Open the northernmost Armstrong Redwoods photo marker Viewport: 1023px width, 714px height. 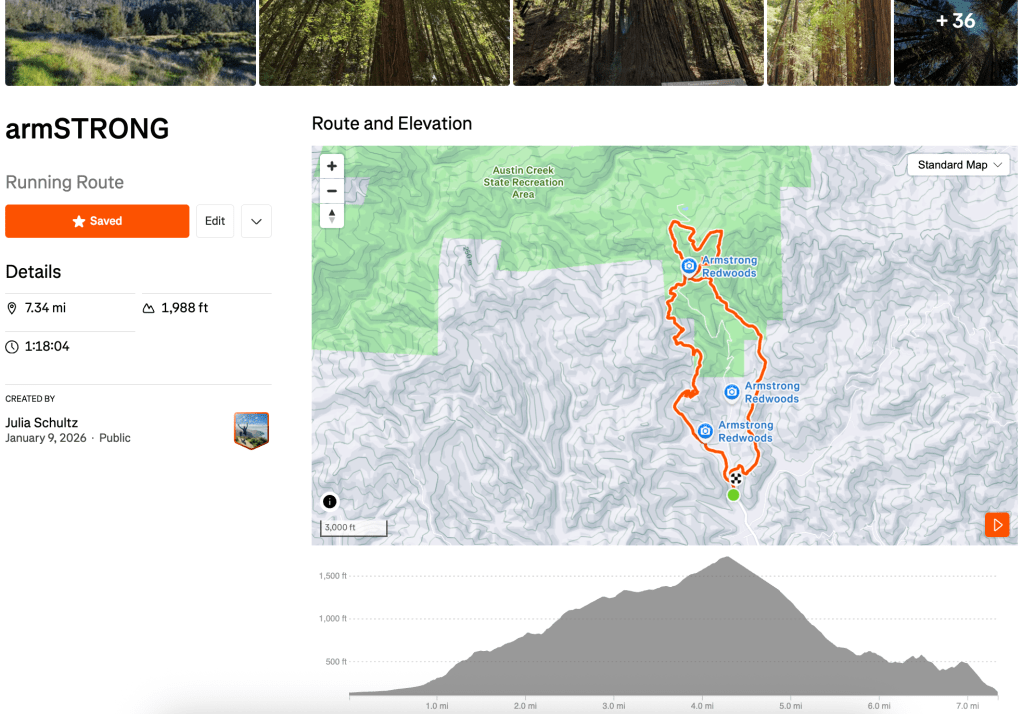click(689, 266)
